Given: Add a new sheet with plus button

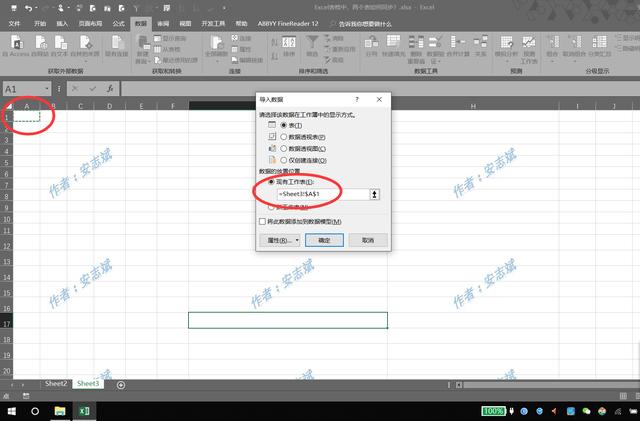Looking at the screenshot, I should click(x=121, y=385).
